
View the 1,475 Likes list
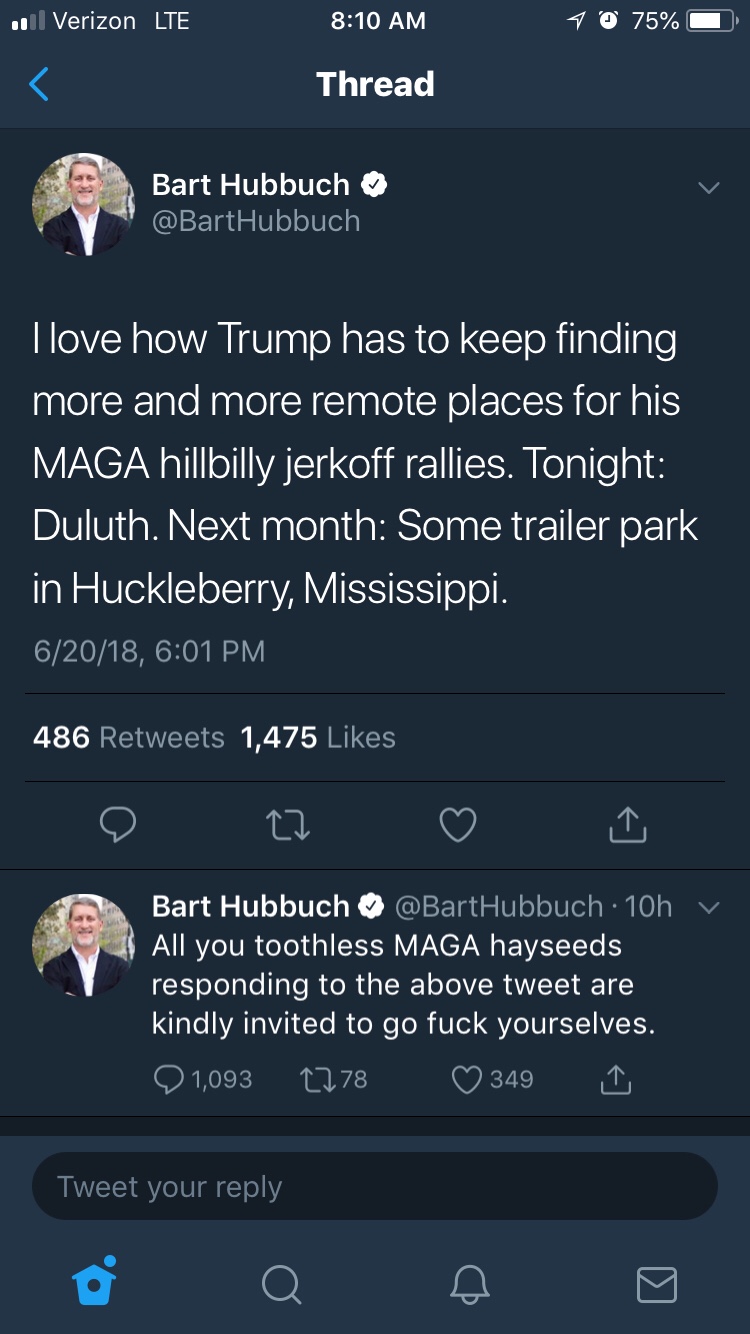click(x=318, y=738)
